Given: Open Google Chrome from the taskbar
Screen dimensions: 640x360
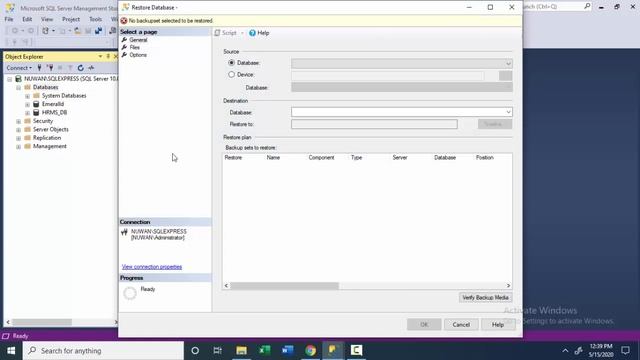Looking at the screenshot, I should 310,350.
